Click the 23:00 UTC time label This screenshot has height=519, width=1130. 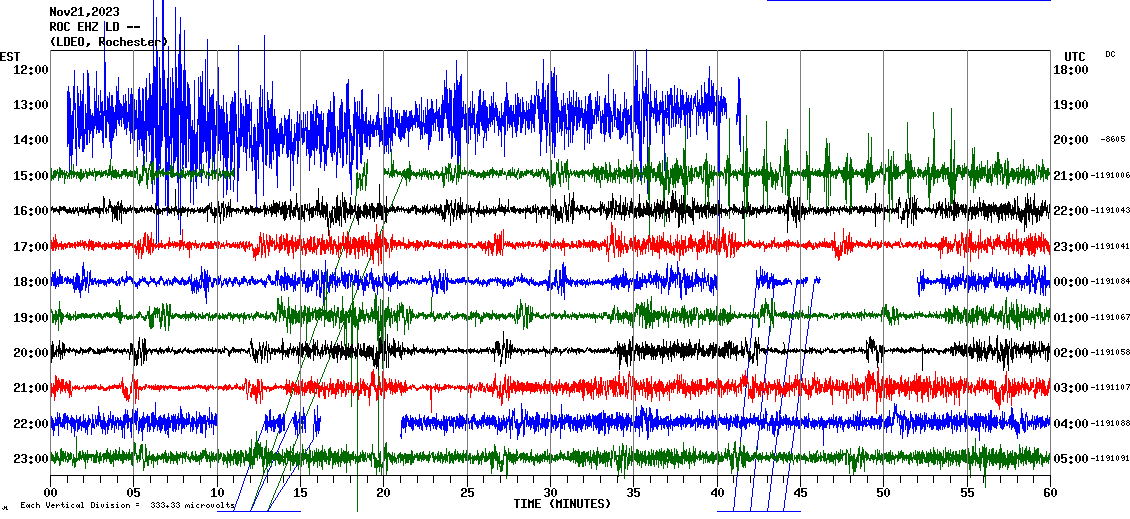pos(1071,247)
